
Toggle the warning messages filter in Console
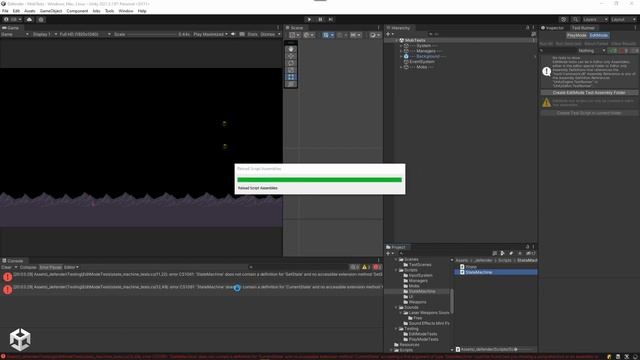coord(366,267)
